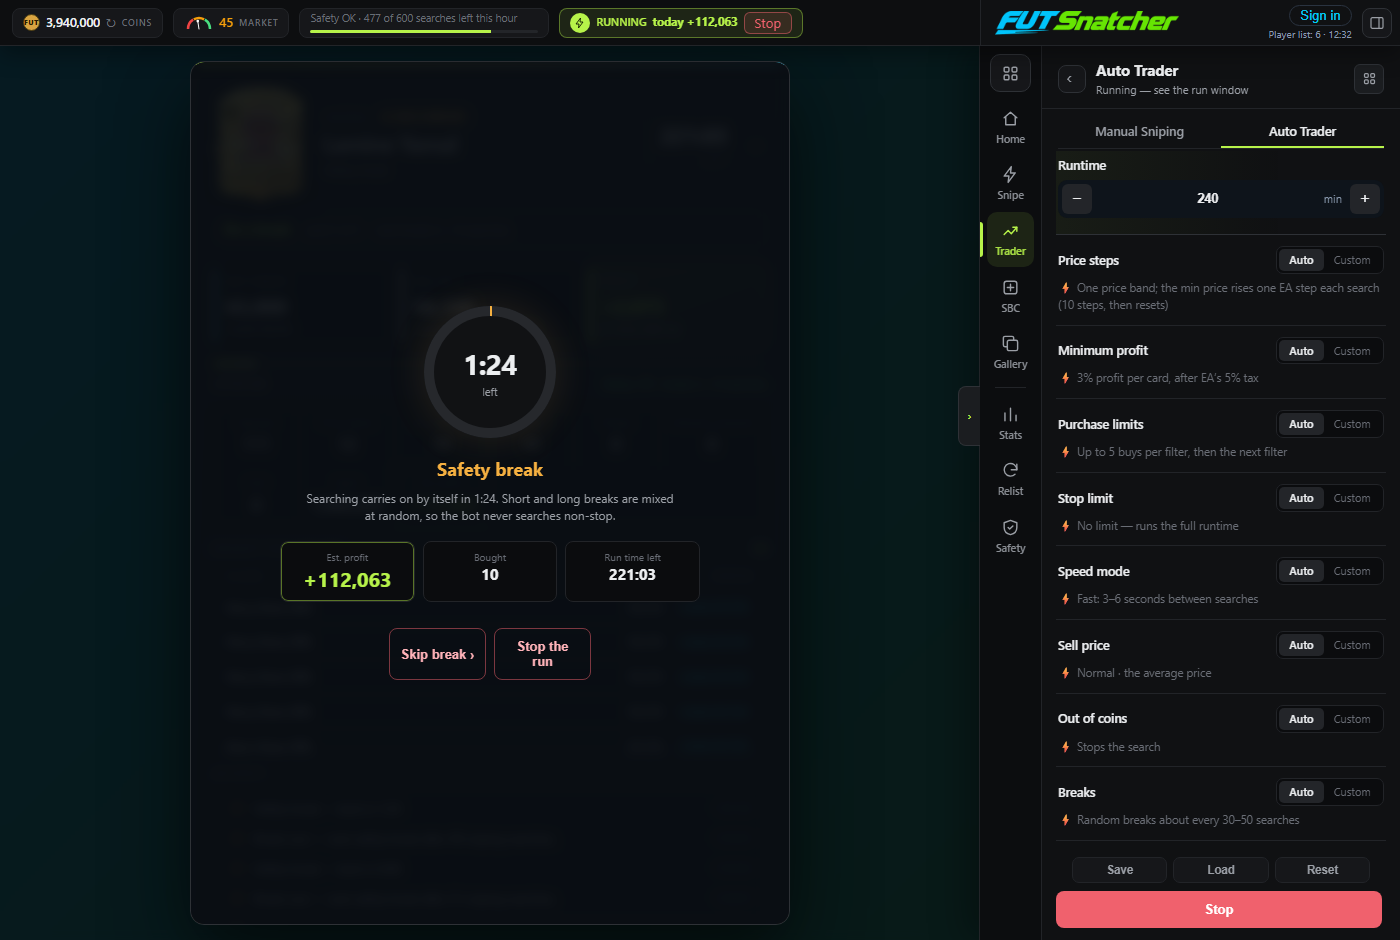Save the Auto Trader settings
Viewport: 1400px width, 940px height.
(x=1120, y=870)
